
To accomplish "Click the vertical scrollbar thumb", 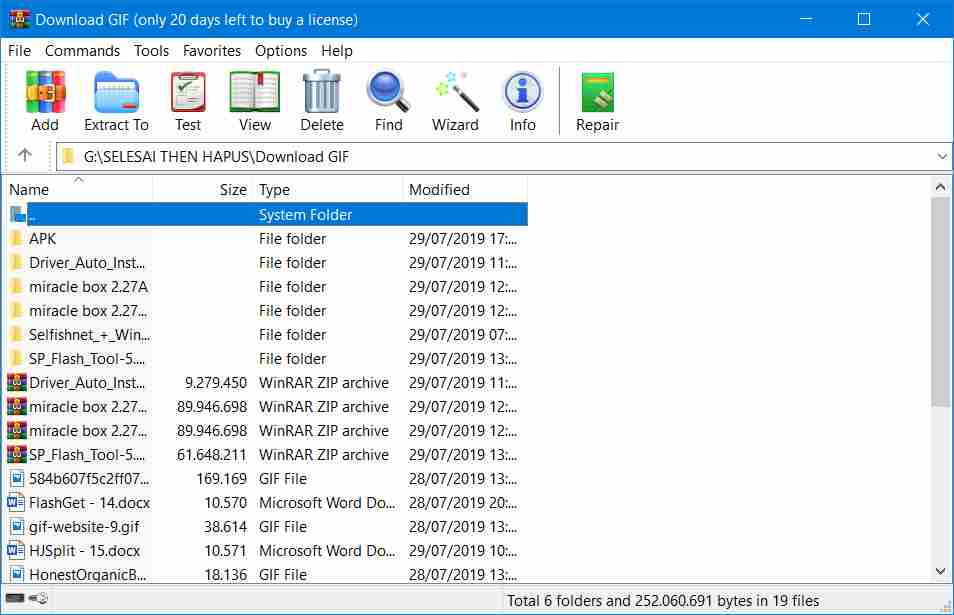I will coord(941,301).
